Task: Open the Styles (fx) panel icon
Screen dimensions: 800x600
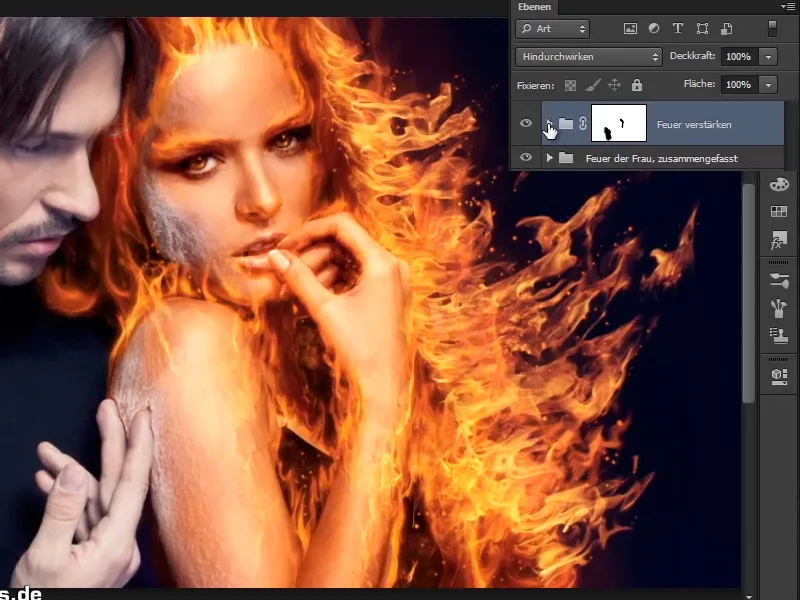Action: 779,240
